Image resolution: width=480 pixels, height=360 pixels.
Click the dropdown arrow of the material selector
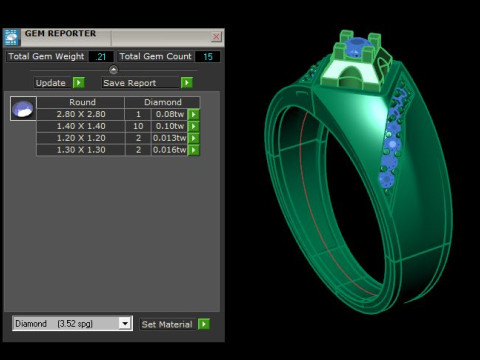coord(125,323)
